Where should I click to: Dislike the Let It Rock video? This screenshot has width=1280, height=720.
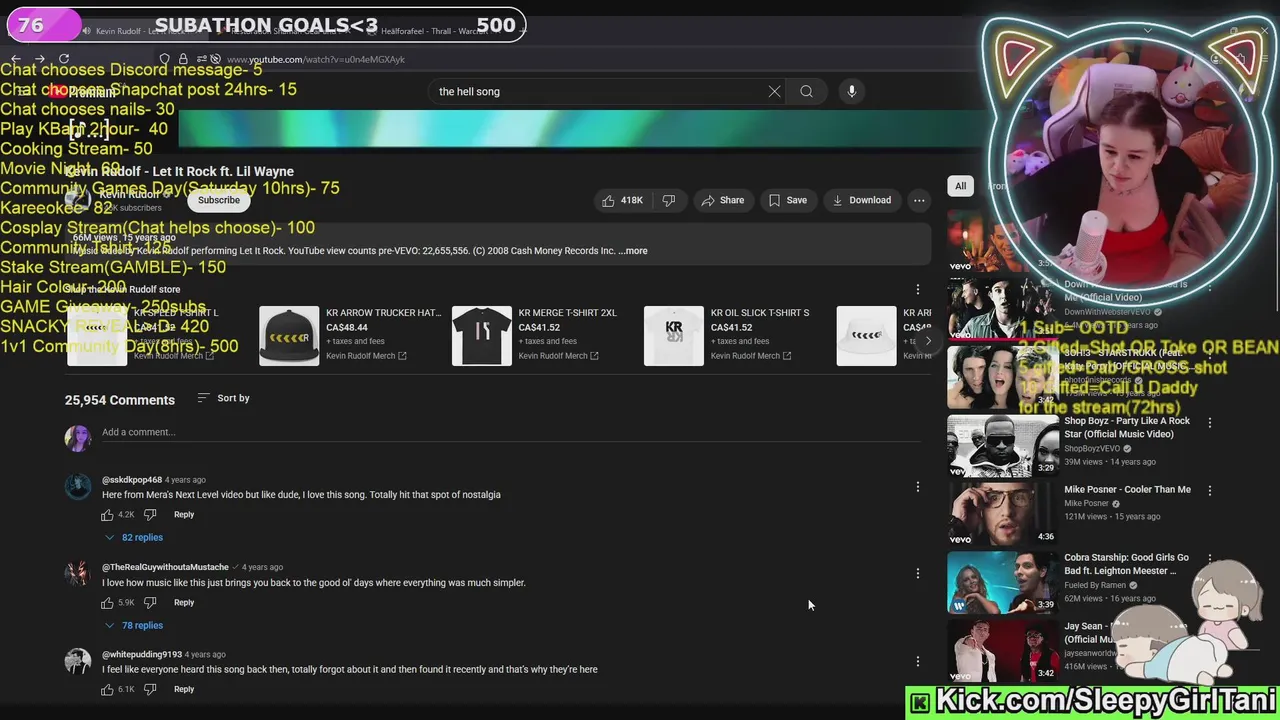pos(669,200)
